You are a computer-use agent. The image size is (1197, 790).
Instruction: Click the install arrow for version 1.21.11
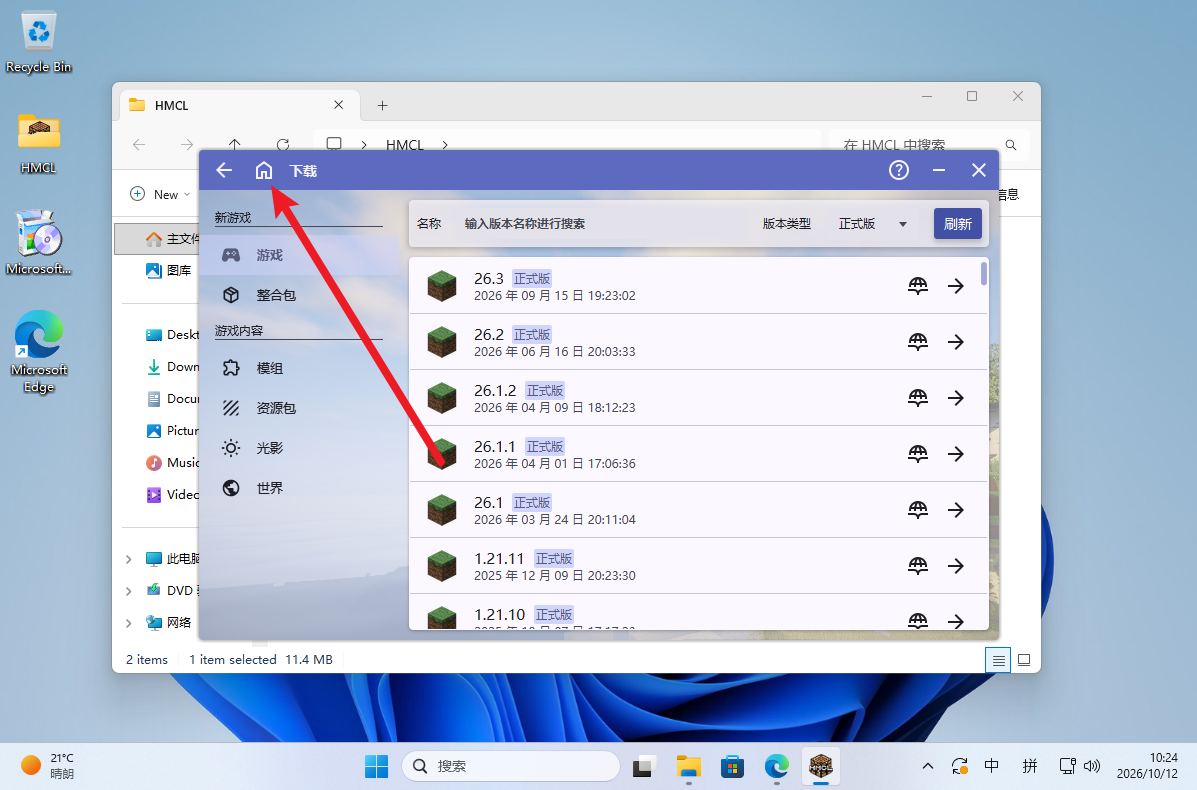956,566
